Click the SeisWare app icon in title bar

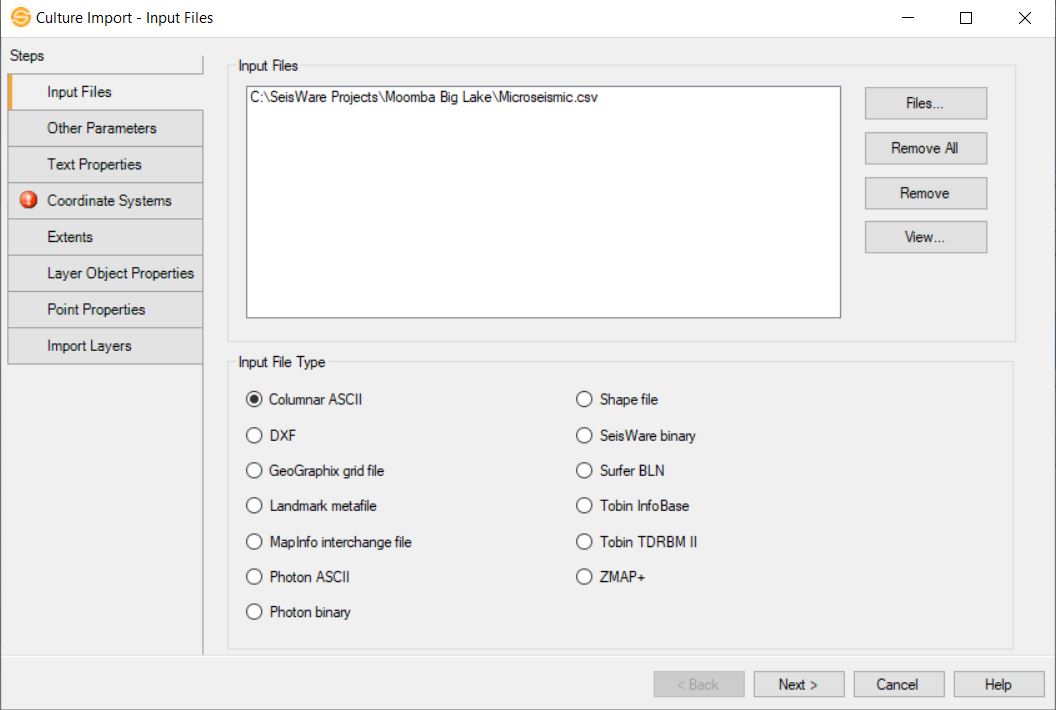[x=20, y=18]
